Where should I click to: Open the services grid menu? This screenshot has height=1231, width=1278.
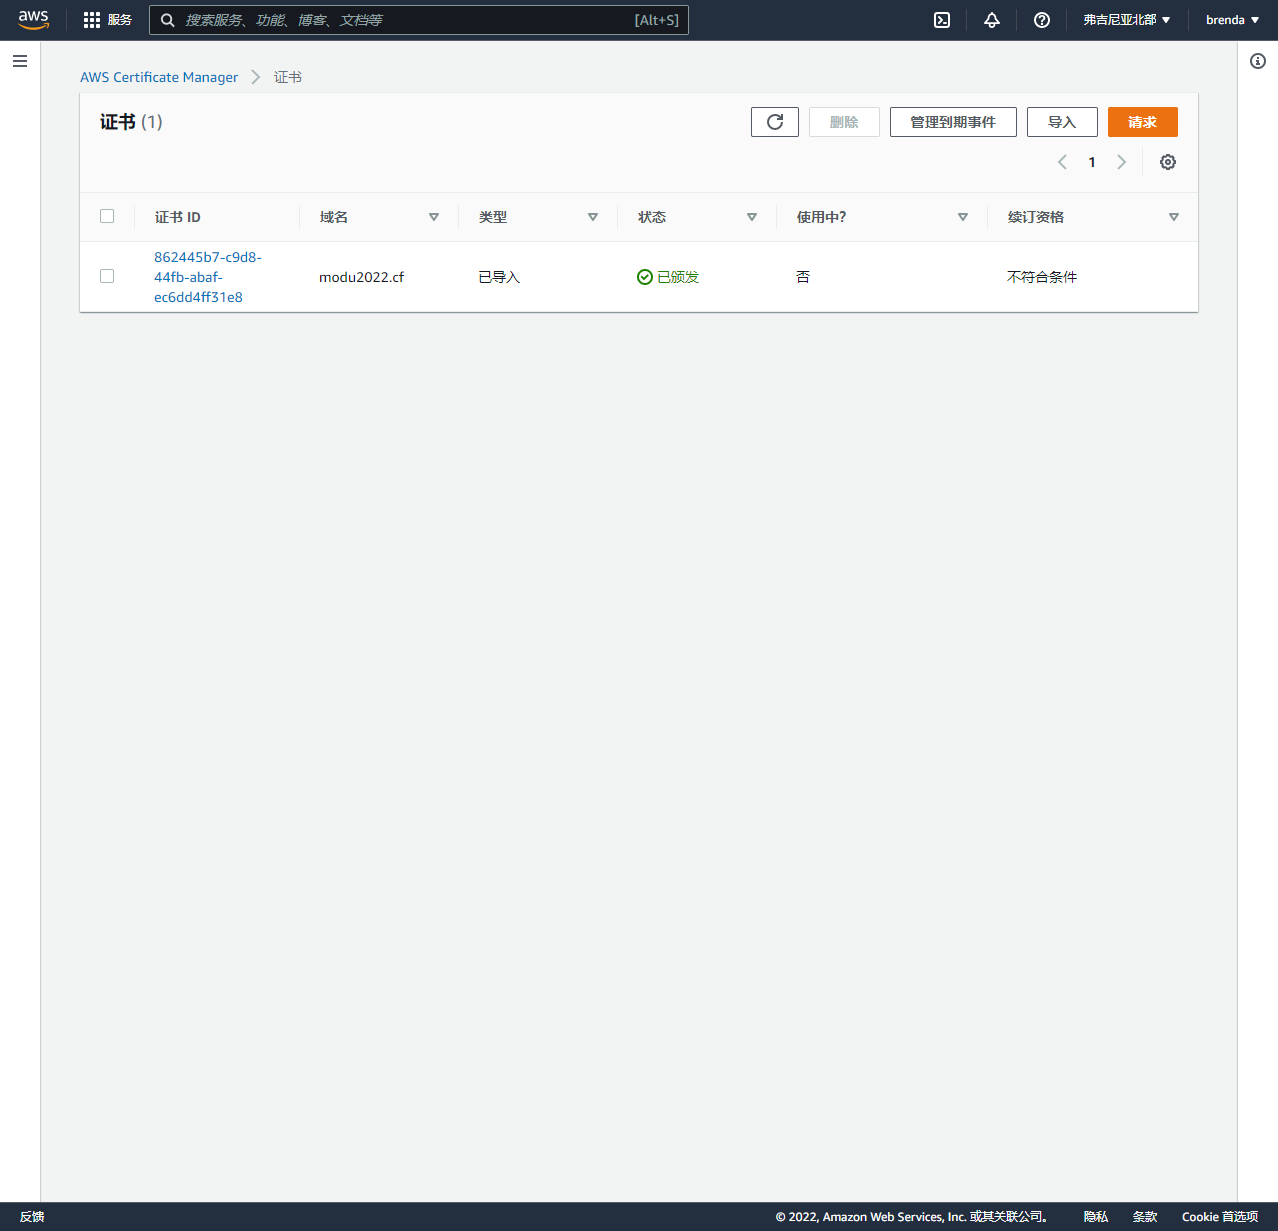(92, 20)
